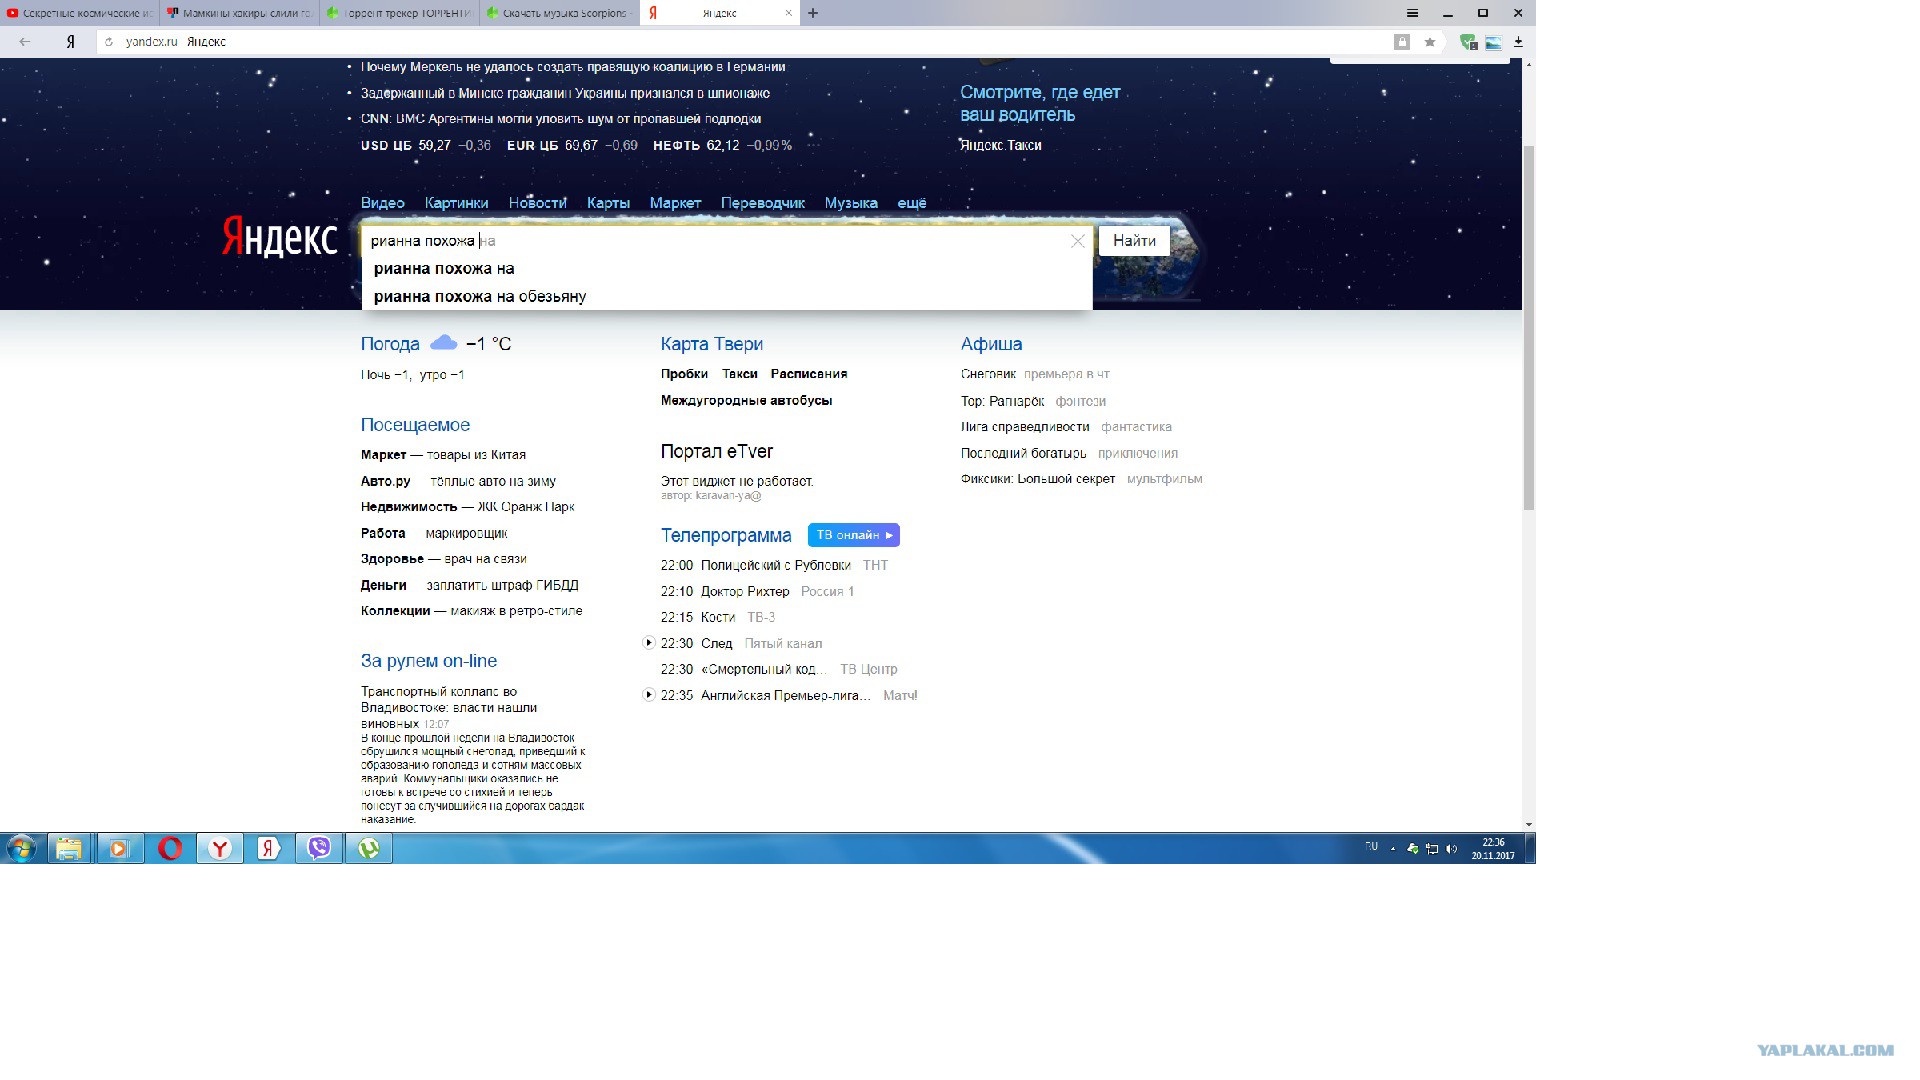Switch to the YouTube 'Секретные космические' tab
Viewport: 1920px width, 1080px height.
pyautogui.click(x=80, y=13)
